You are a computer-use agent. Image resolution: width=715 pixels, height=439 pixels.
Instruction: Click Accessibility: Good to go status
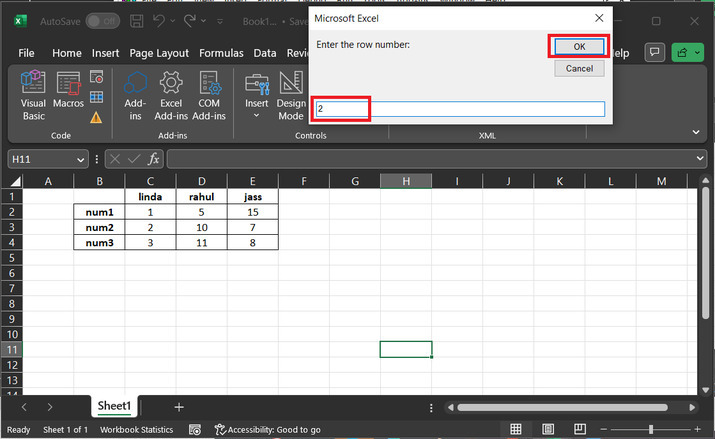tap(268, 429)
